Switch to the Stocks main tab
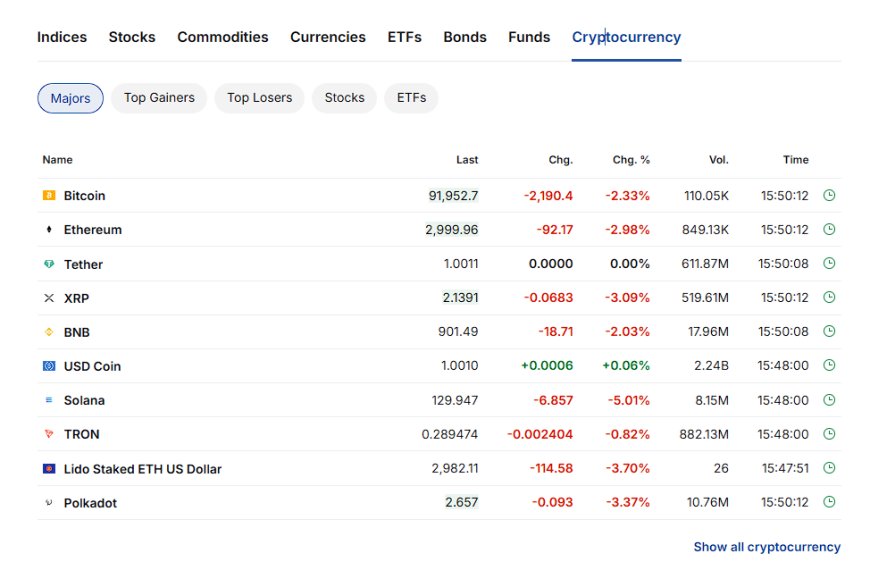Screen dimensions: 870x587 pyautogui.click(x=132, y=37)
